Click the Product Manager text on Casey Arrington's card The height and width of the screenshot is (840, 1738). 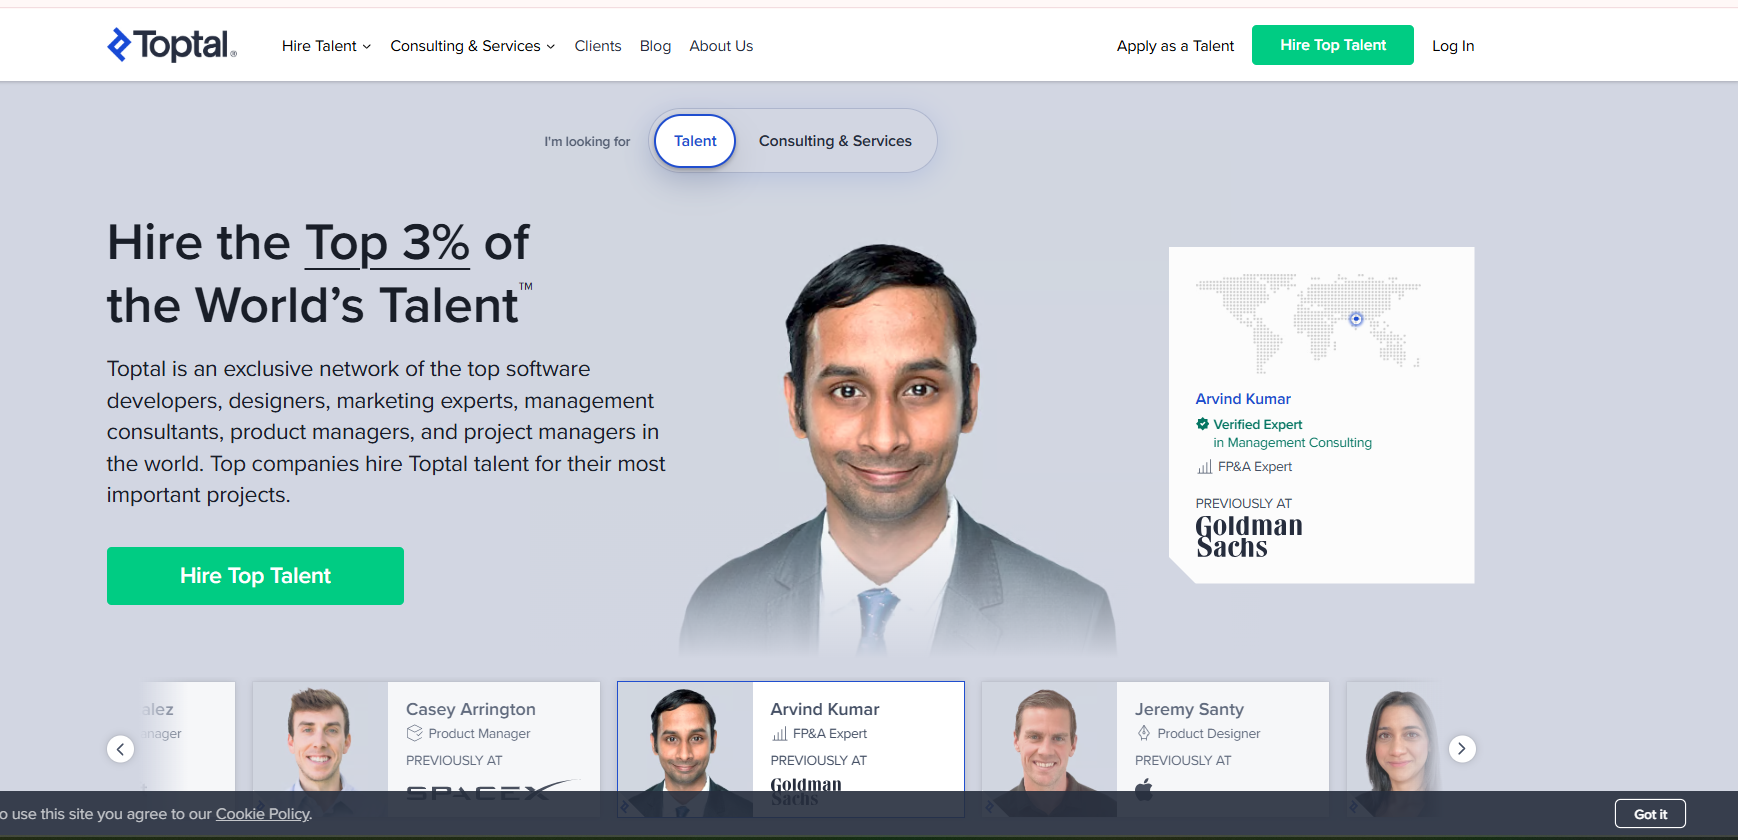[479, 734]
